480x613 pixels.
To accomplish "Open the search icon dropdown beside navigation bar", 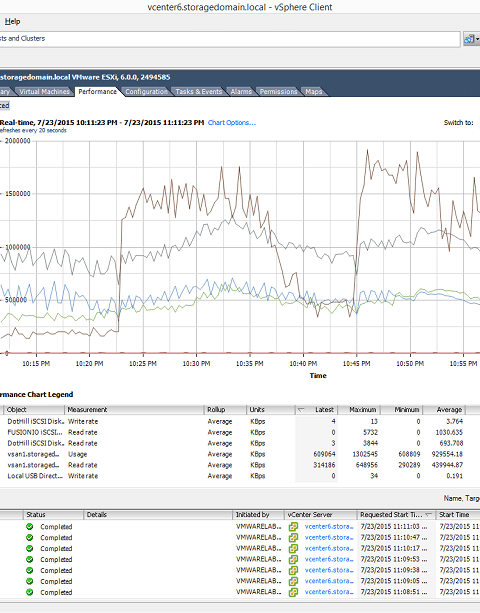I will [x=471, y=39].
